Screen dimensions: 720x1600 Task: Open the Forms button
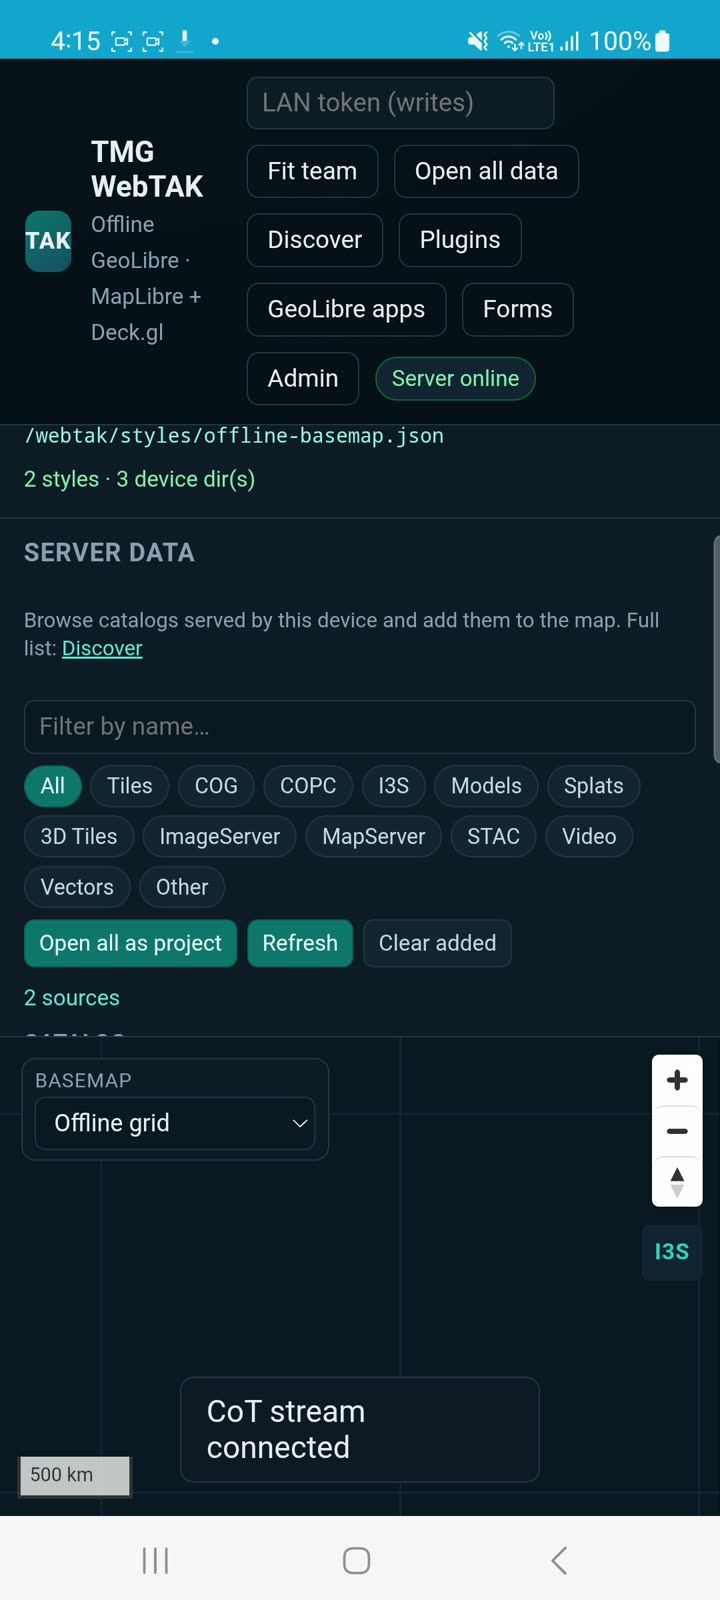[x=517, y=309]
